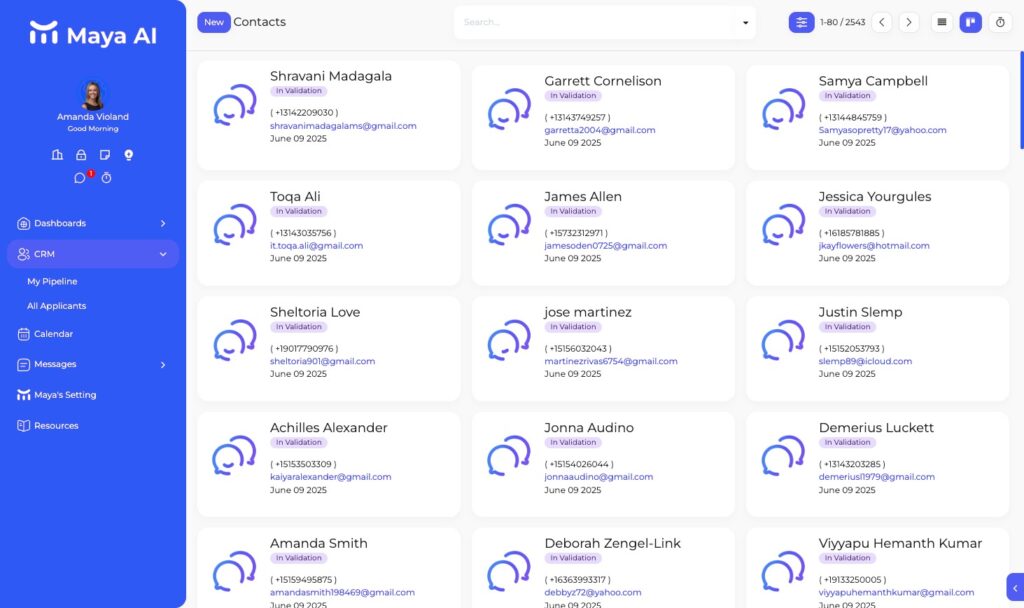Click Jessica Yourgules's avatar icon
The height and width of the screenshot is (608, 1024).
click(783, 225)
